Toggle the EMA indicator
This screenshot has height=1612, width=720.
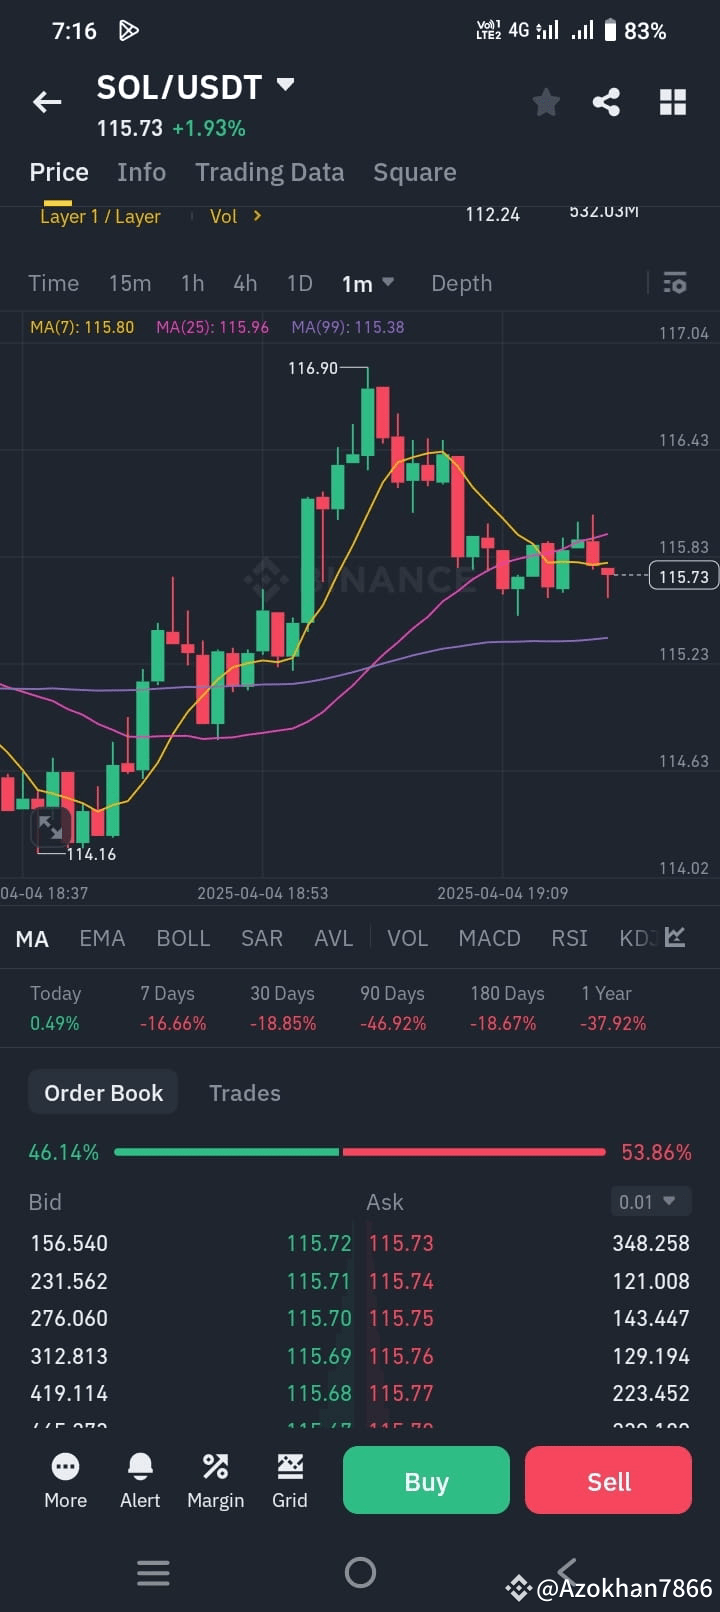click(x=102, y=938)
